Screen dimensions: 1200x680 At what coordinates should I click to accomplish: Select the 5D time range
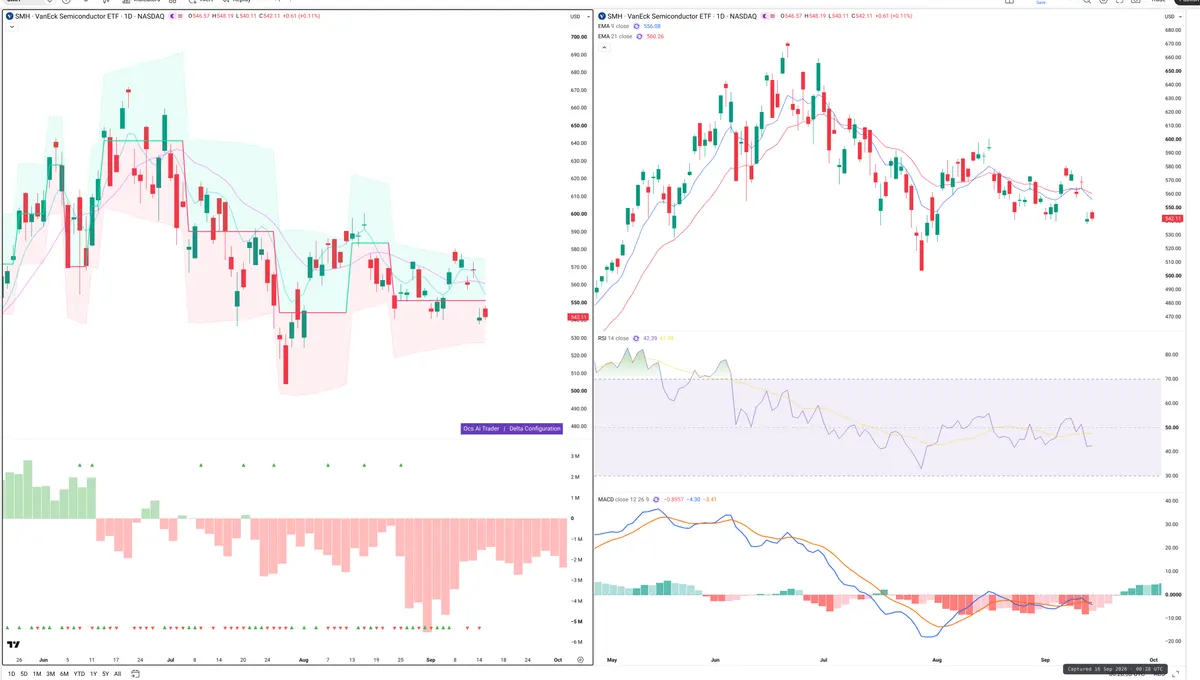[x=24, y=674]
